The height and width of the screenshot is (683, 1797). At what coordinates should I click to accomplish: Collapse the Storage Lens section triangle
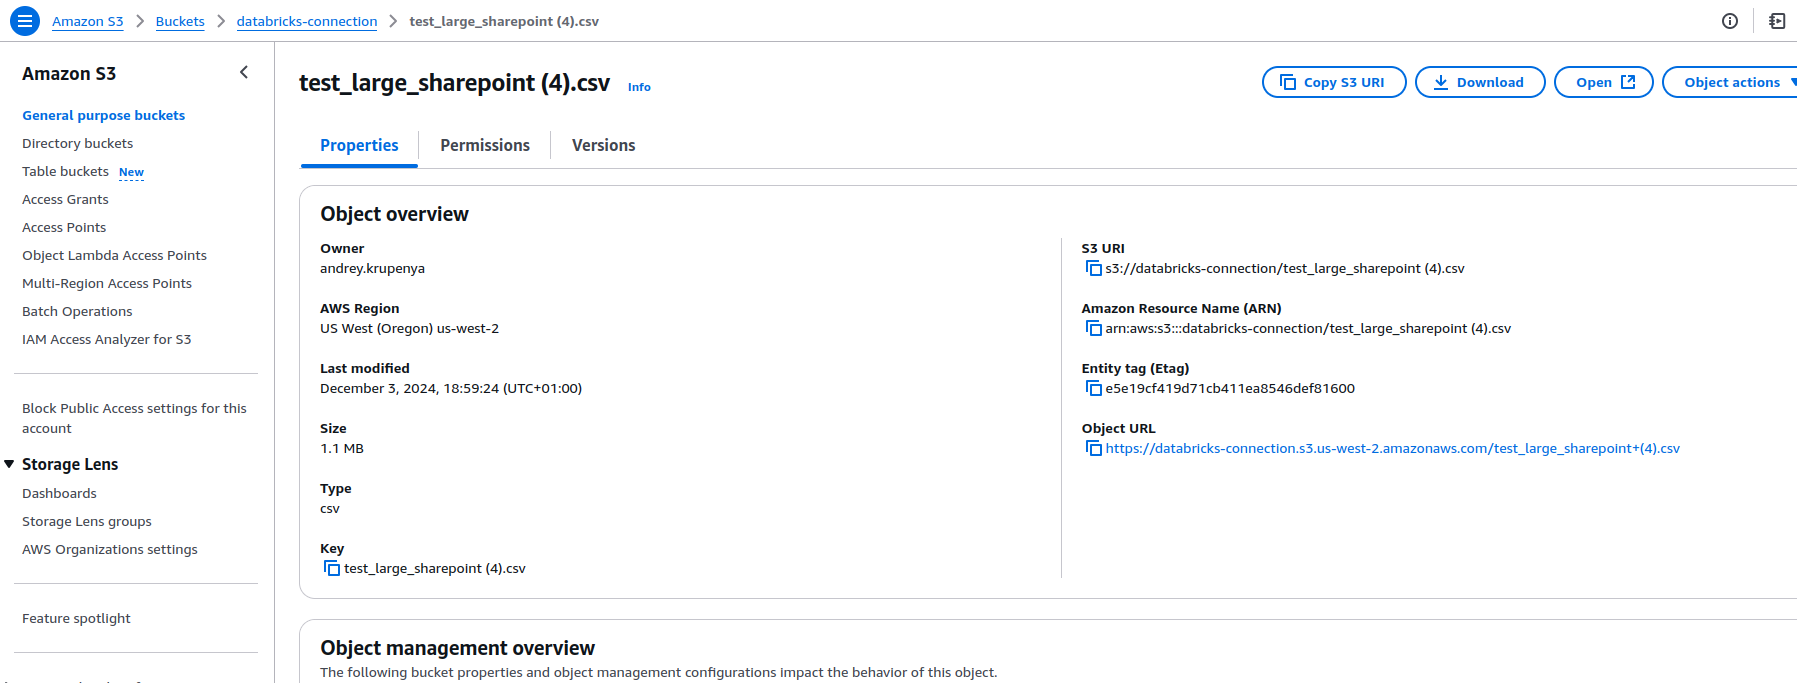[x=9, y=464]
